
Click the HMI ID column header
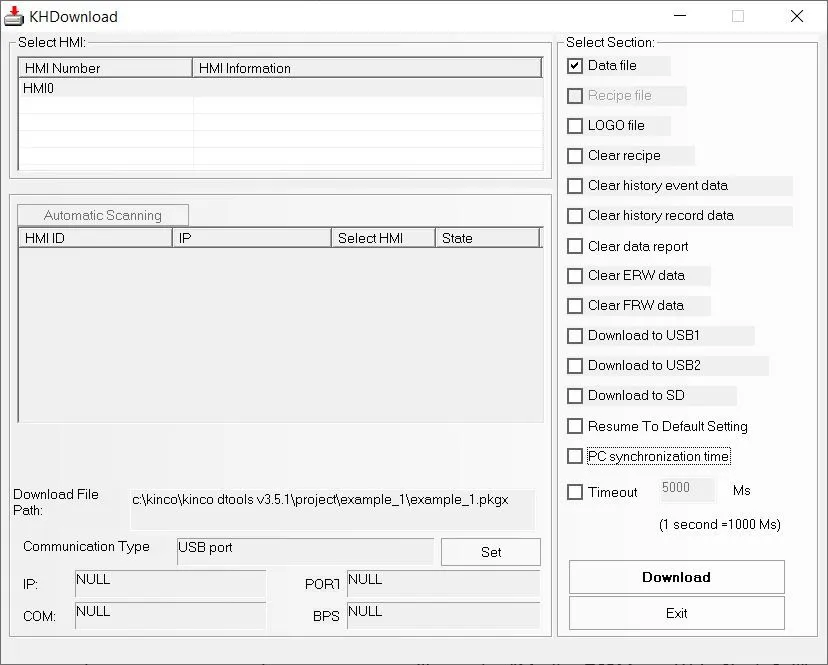point(96,238)
